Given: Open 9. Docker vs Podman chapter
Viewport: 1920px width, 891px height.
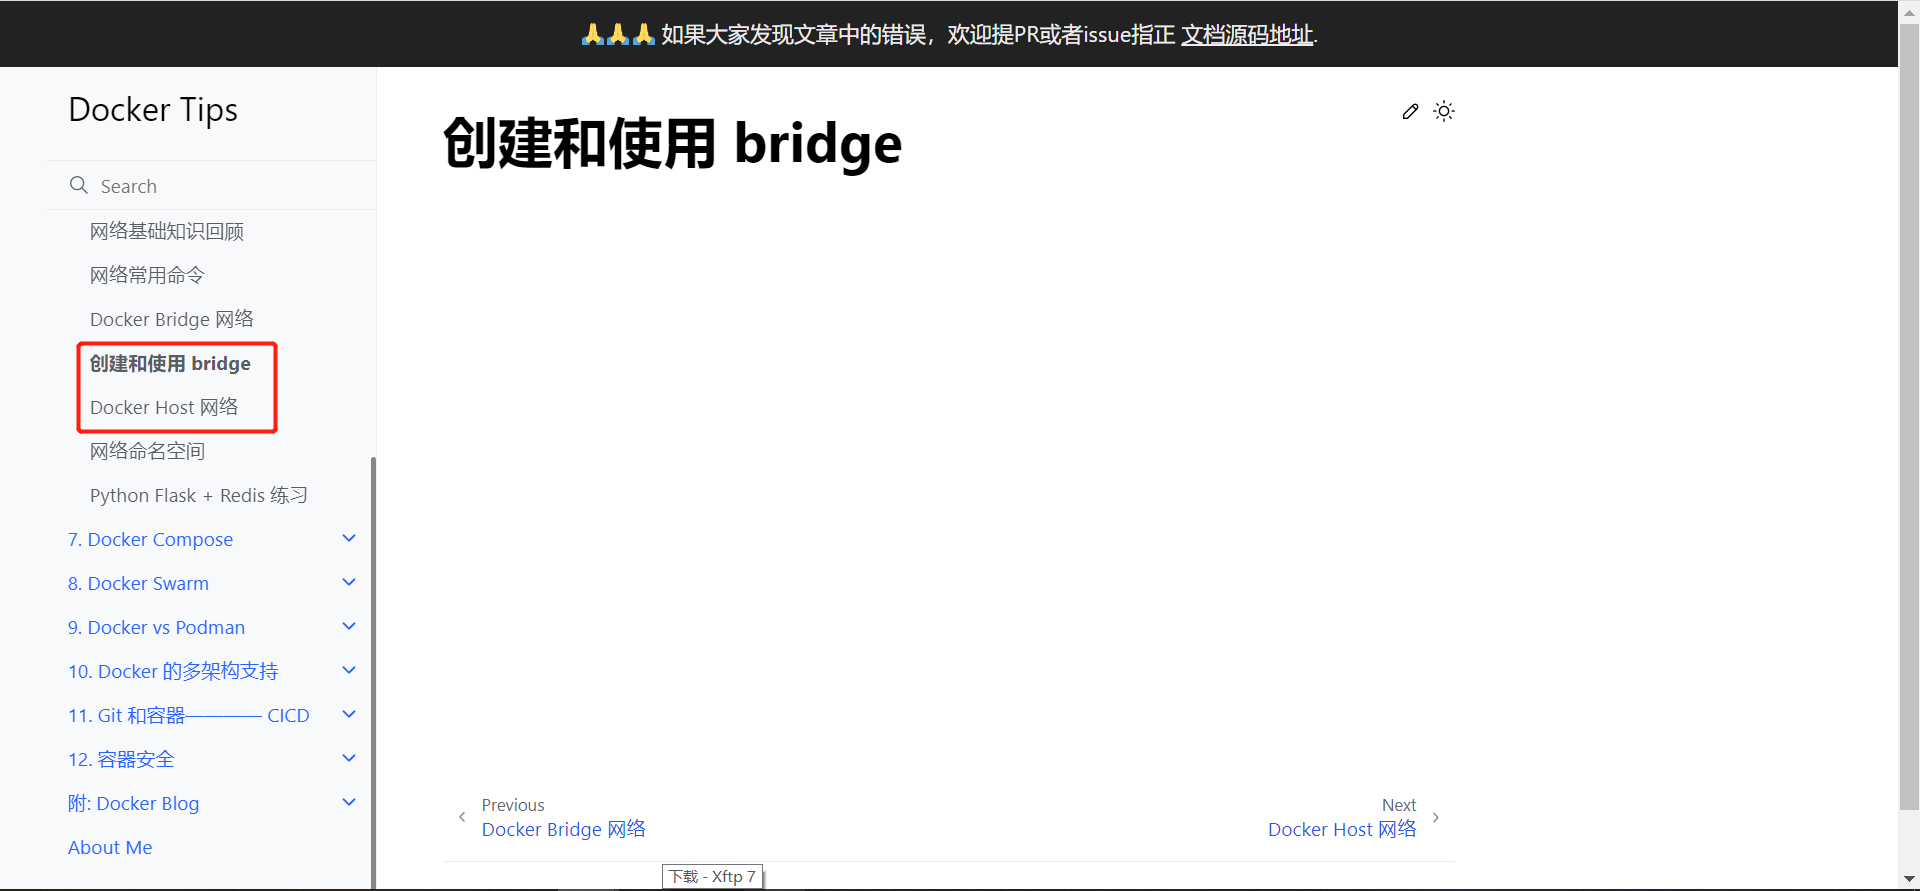Looking at the screenshot, I should coord(156,627).
